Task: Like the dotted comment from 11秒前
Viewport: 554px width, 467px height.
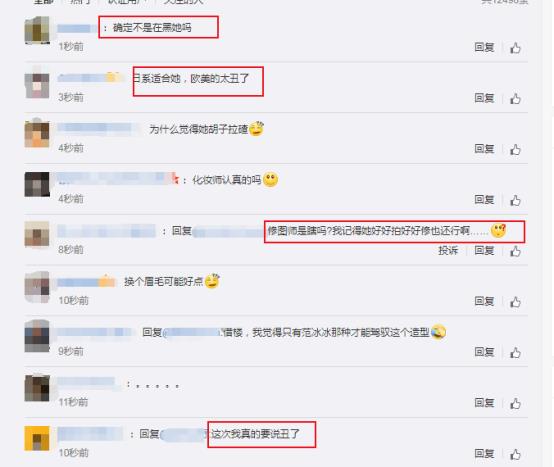Action: click(515, 403)
